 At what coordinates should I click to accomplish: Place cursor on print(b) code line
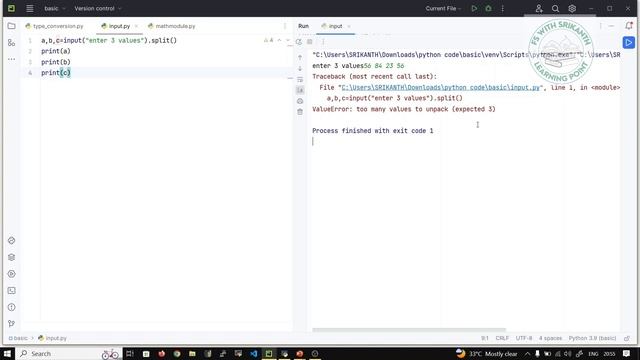point(56,62)
